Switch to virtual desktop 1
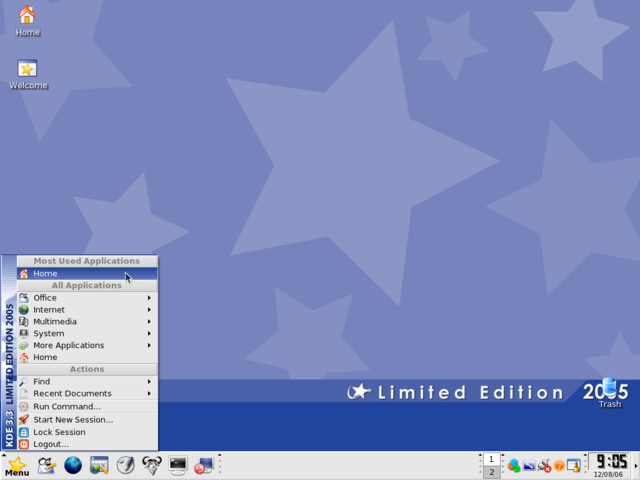 (491, 459)
